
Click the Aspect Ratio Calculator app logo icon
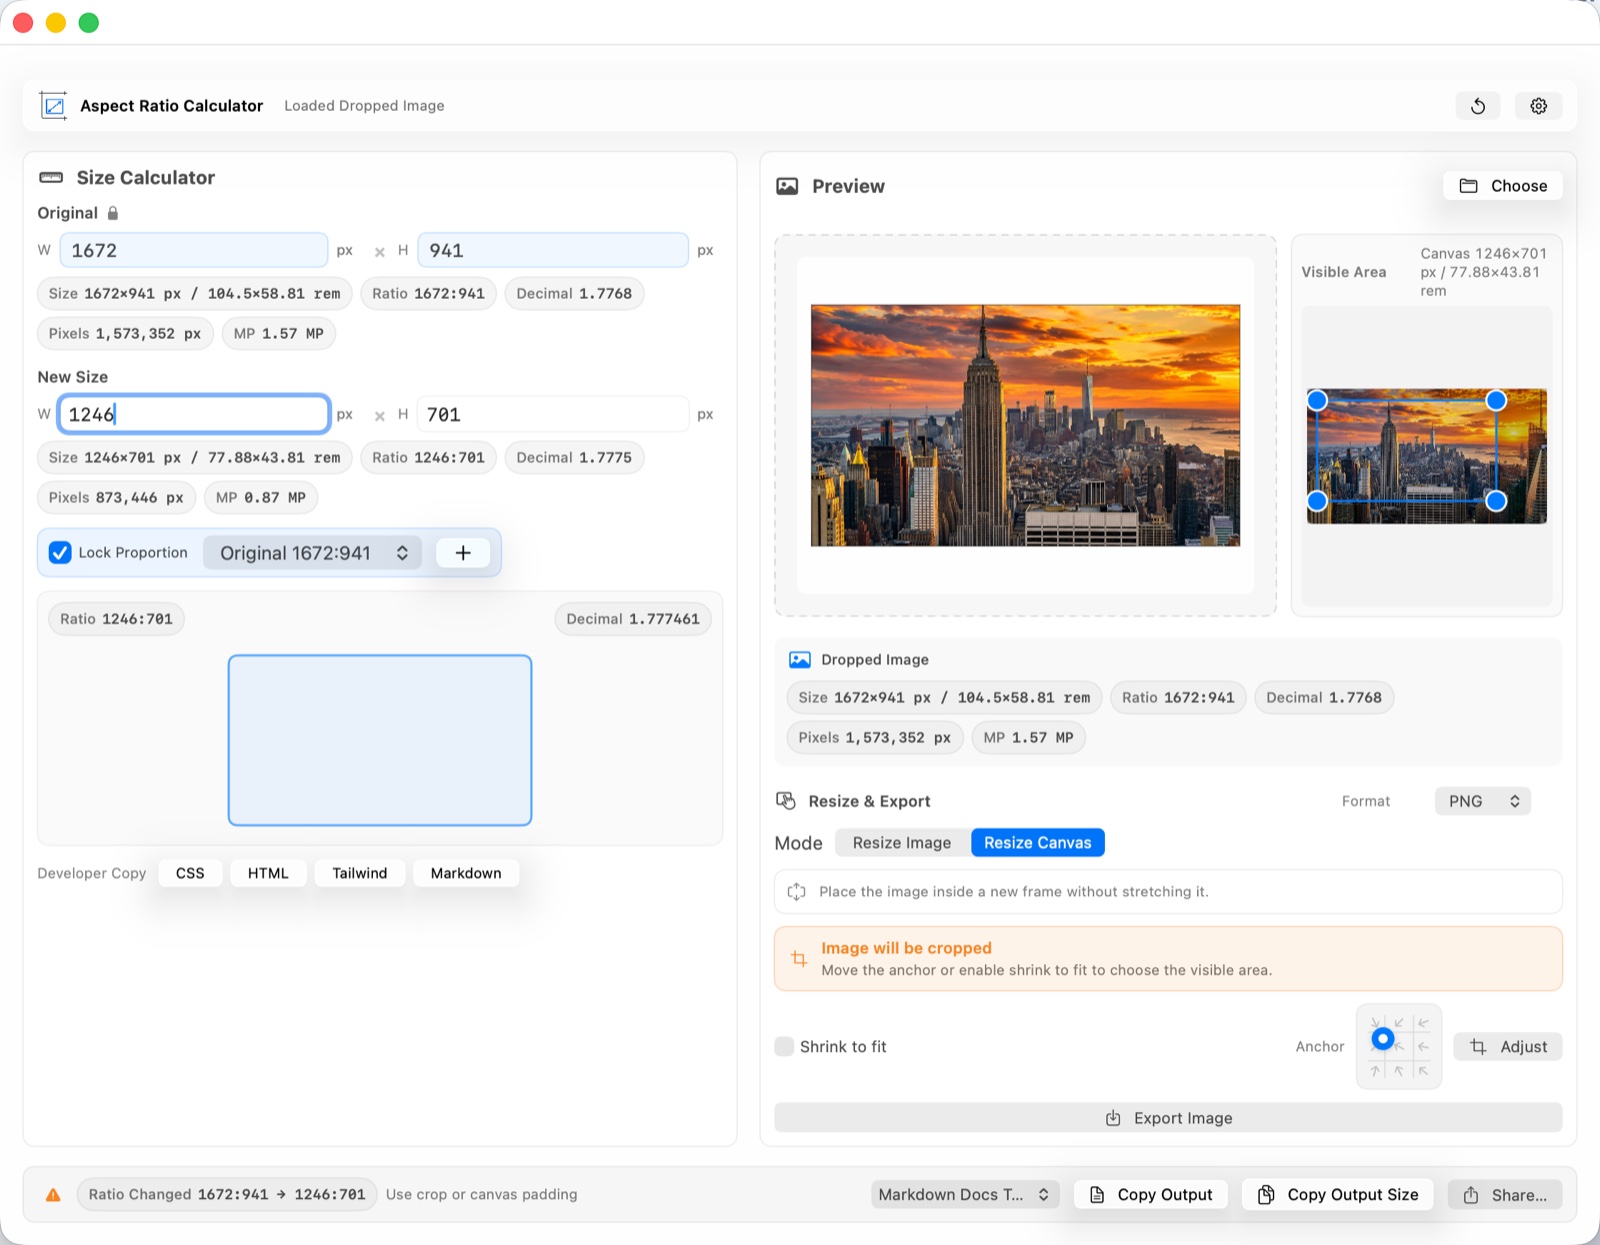(53, 105)
